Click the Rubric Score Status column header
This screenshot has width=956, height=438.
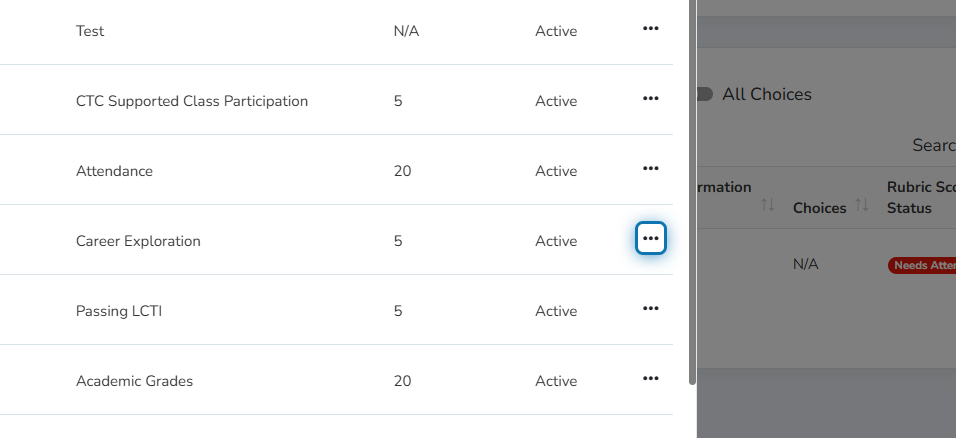(921, 198)
